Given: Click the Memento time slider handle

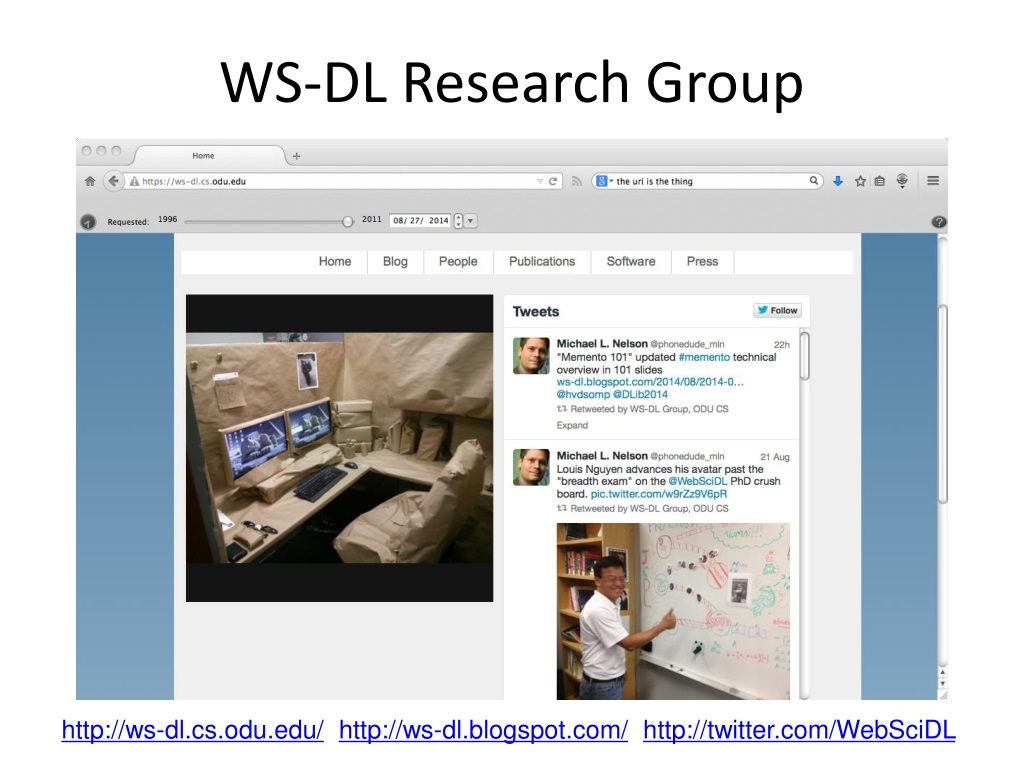Looking at the screenshot, I should 347,222.
